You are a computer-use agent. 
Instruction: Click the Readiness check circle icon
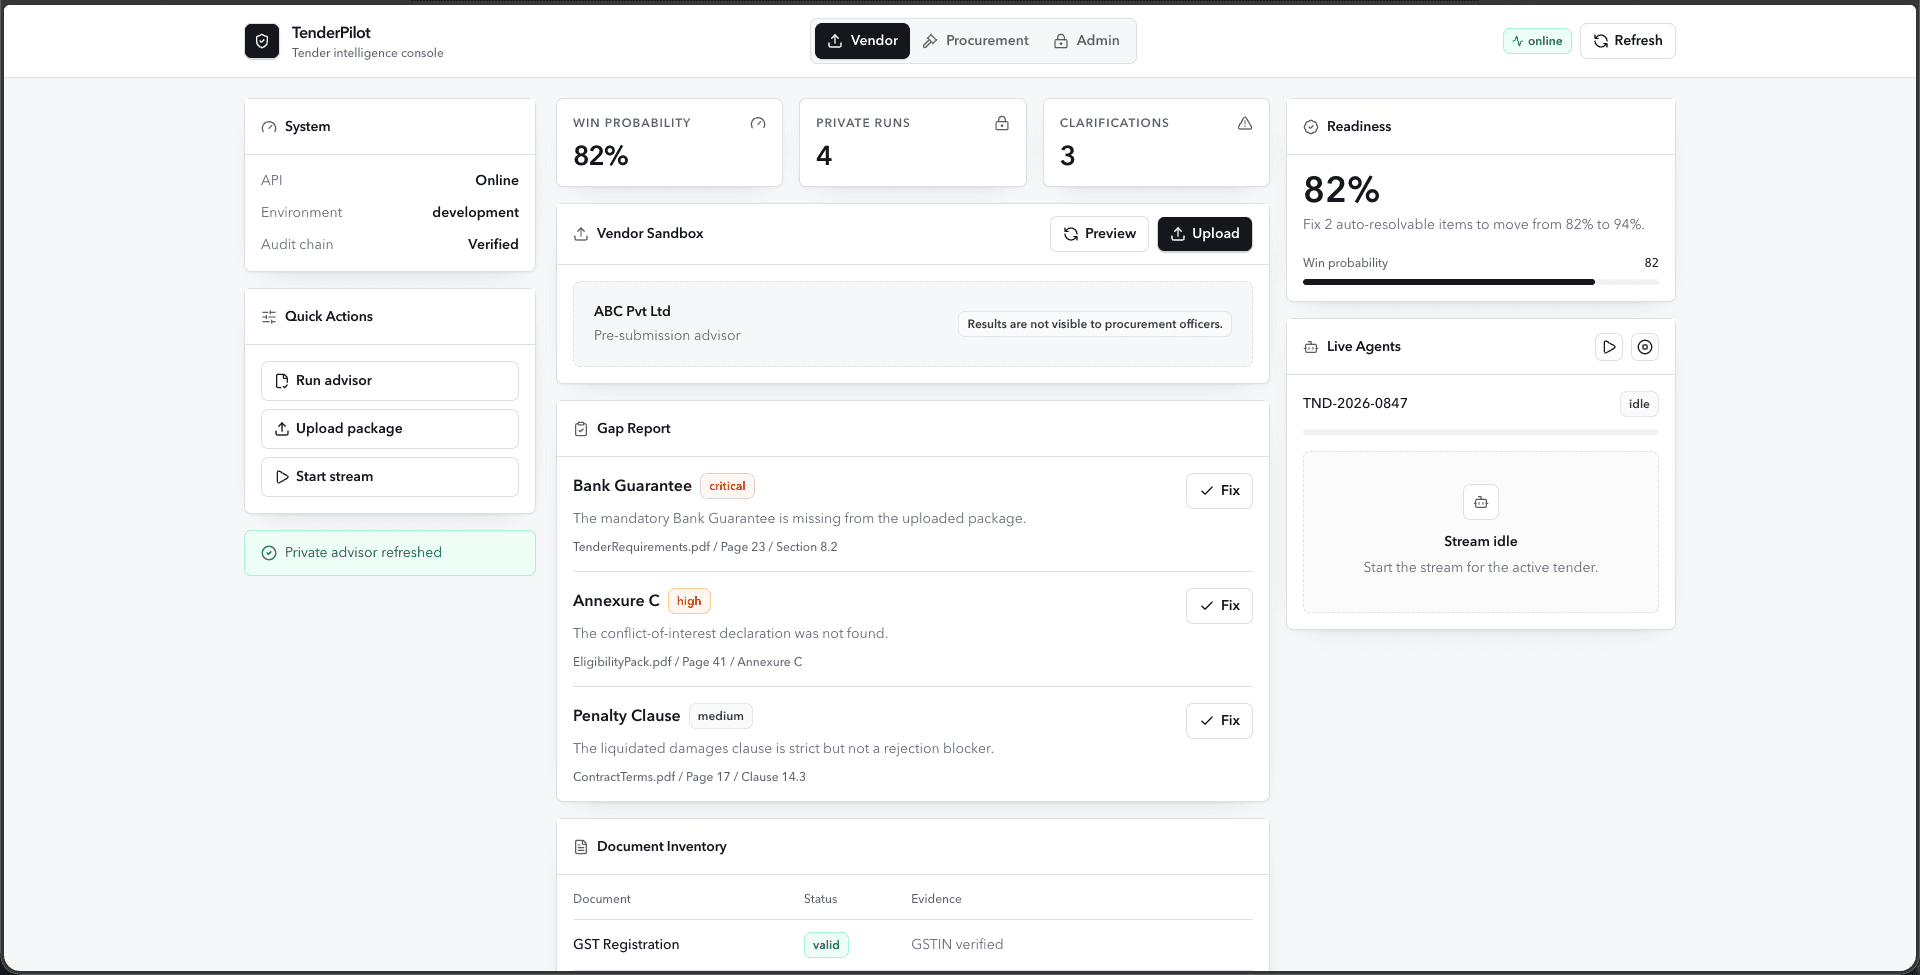(x=1311, y=127)
